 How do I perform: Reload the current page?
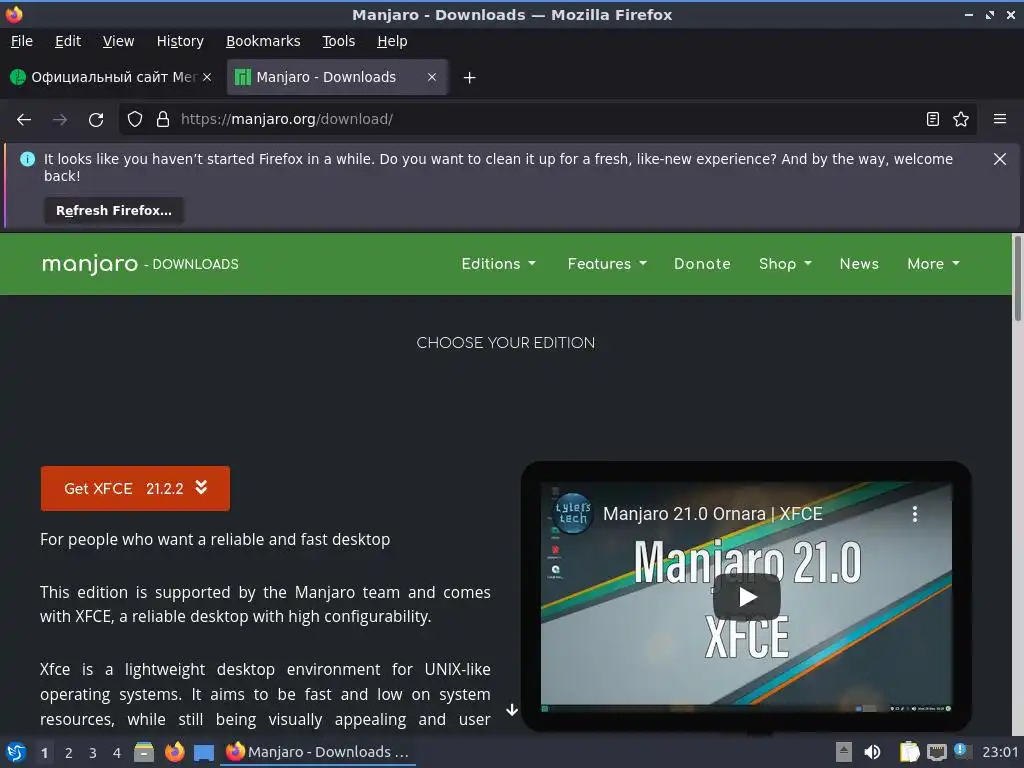pos(96,120)
